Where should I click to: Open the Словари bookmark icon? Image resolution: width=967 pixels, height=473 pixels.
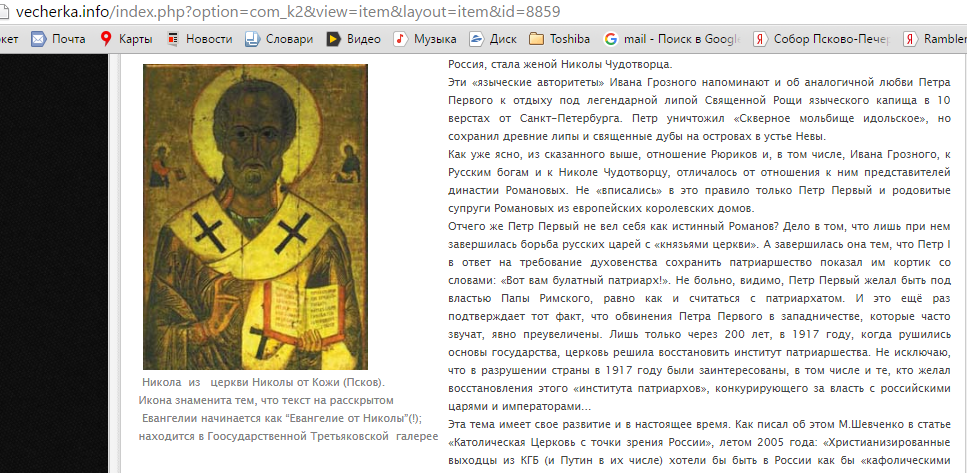pyautogui.click(x=252, y=39)
